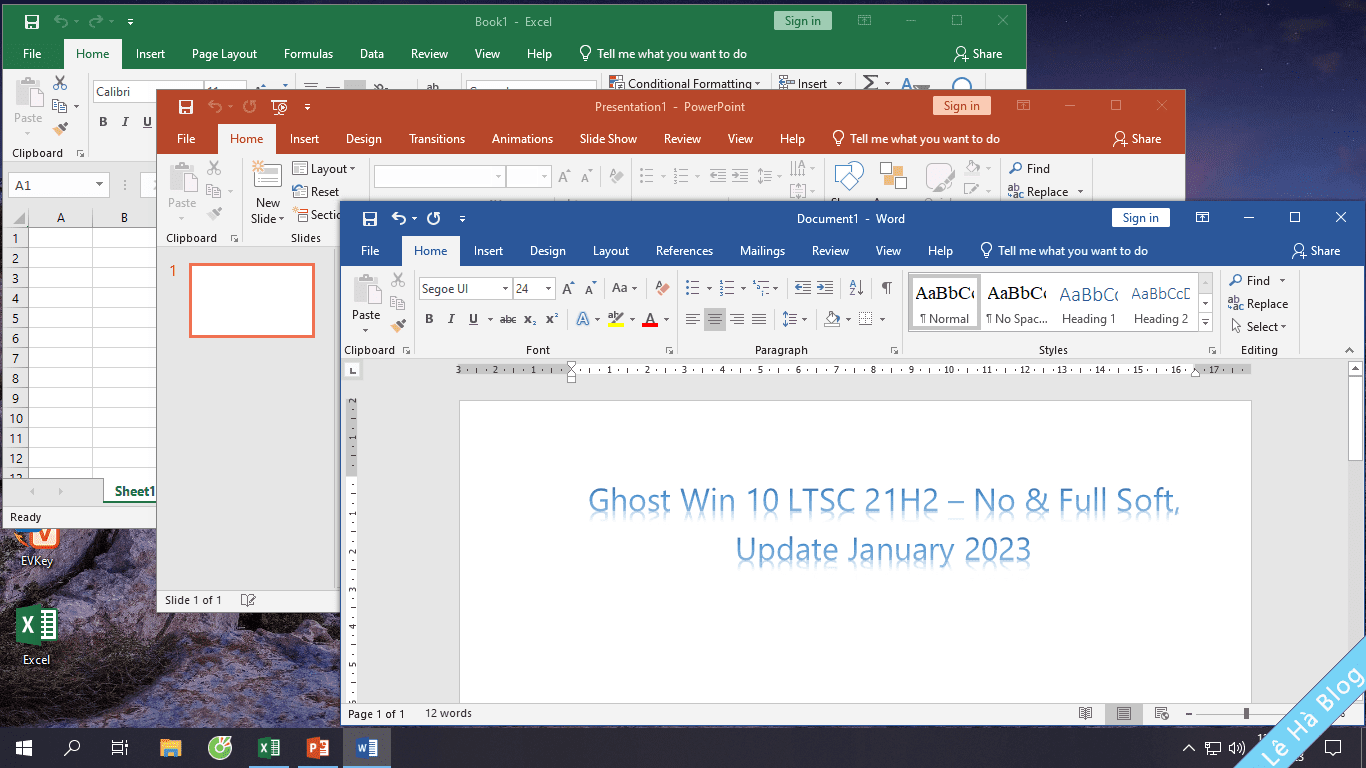This screenshot has width=1366, height=768.
Task: Open the Excel window from the taskbar
Action: pos(268,747)
